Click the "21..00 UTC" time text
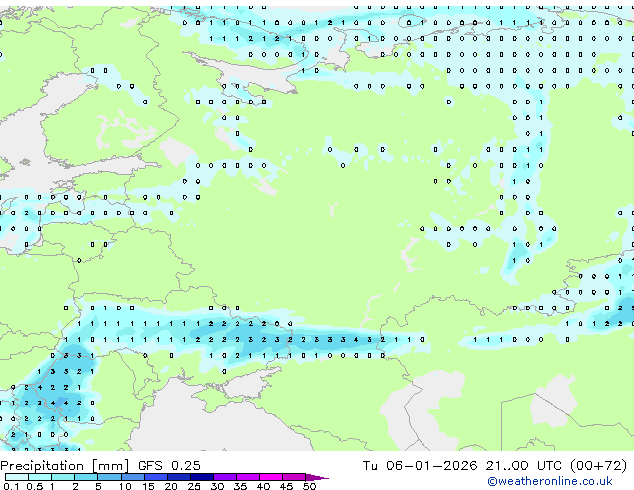This screenshot has width=634, height=490. coord(524,466)
